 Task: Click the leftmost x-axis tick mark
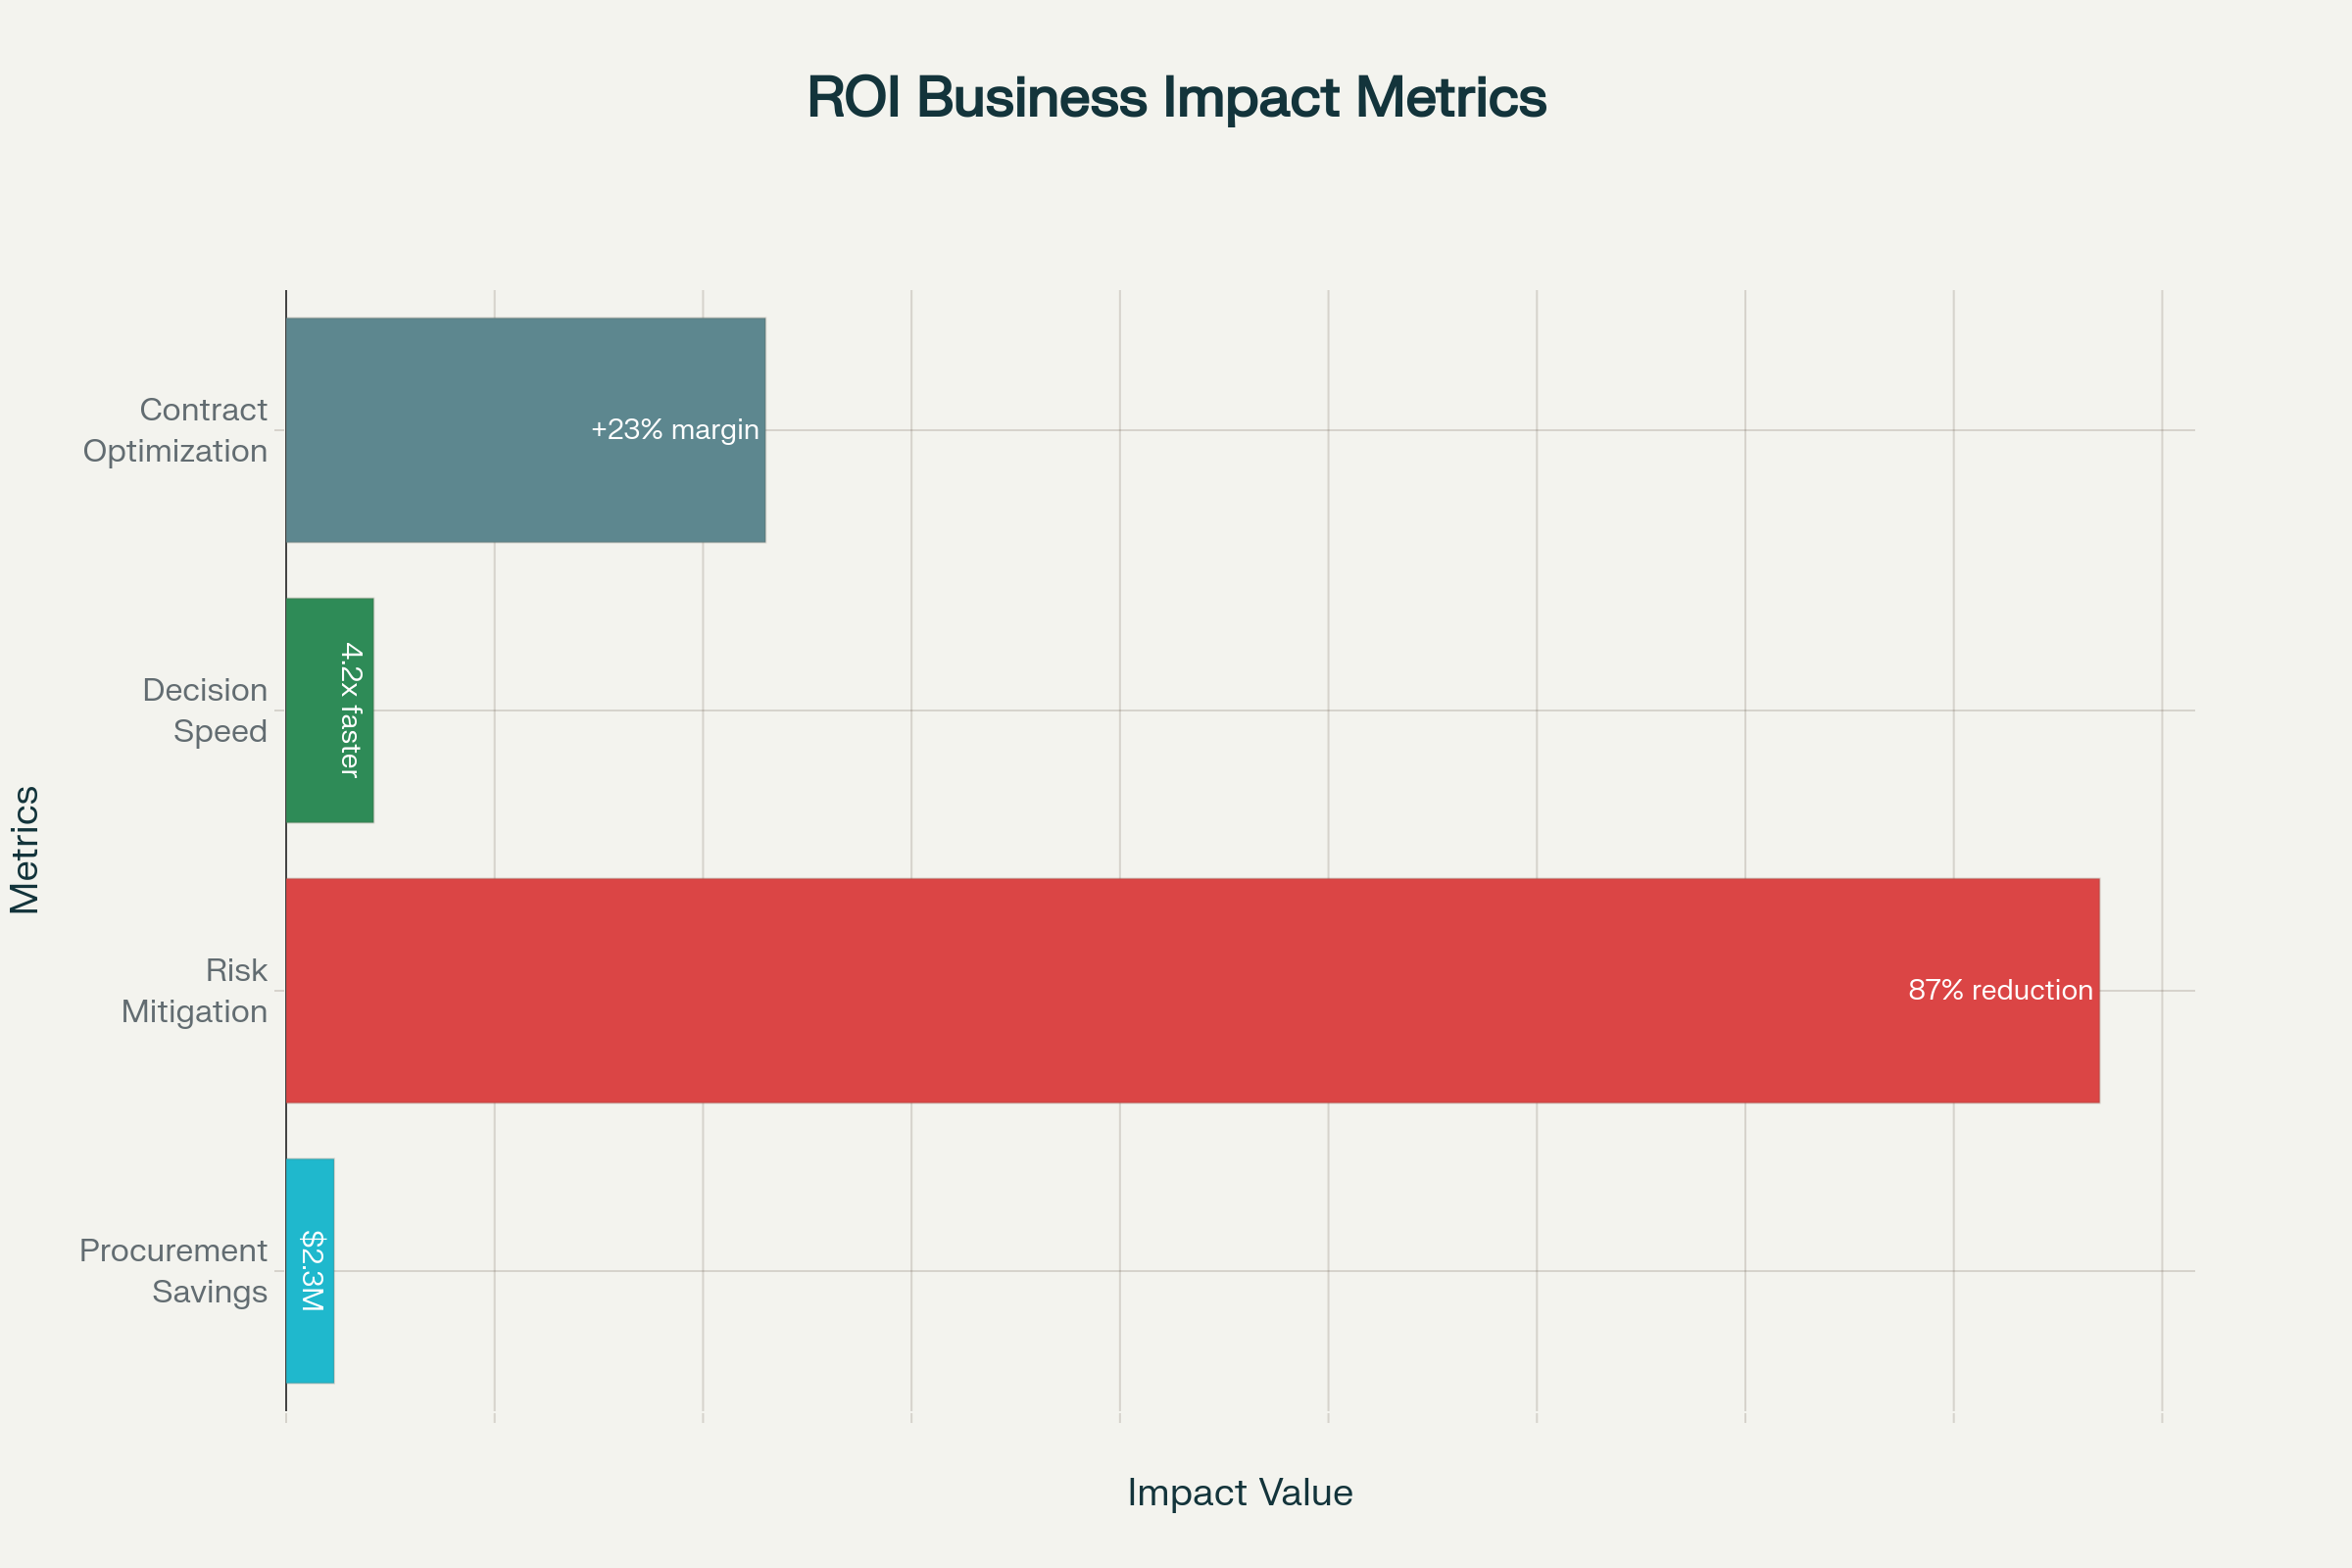click(x=287, y=1416)
